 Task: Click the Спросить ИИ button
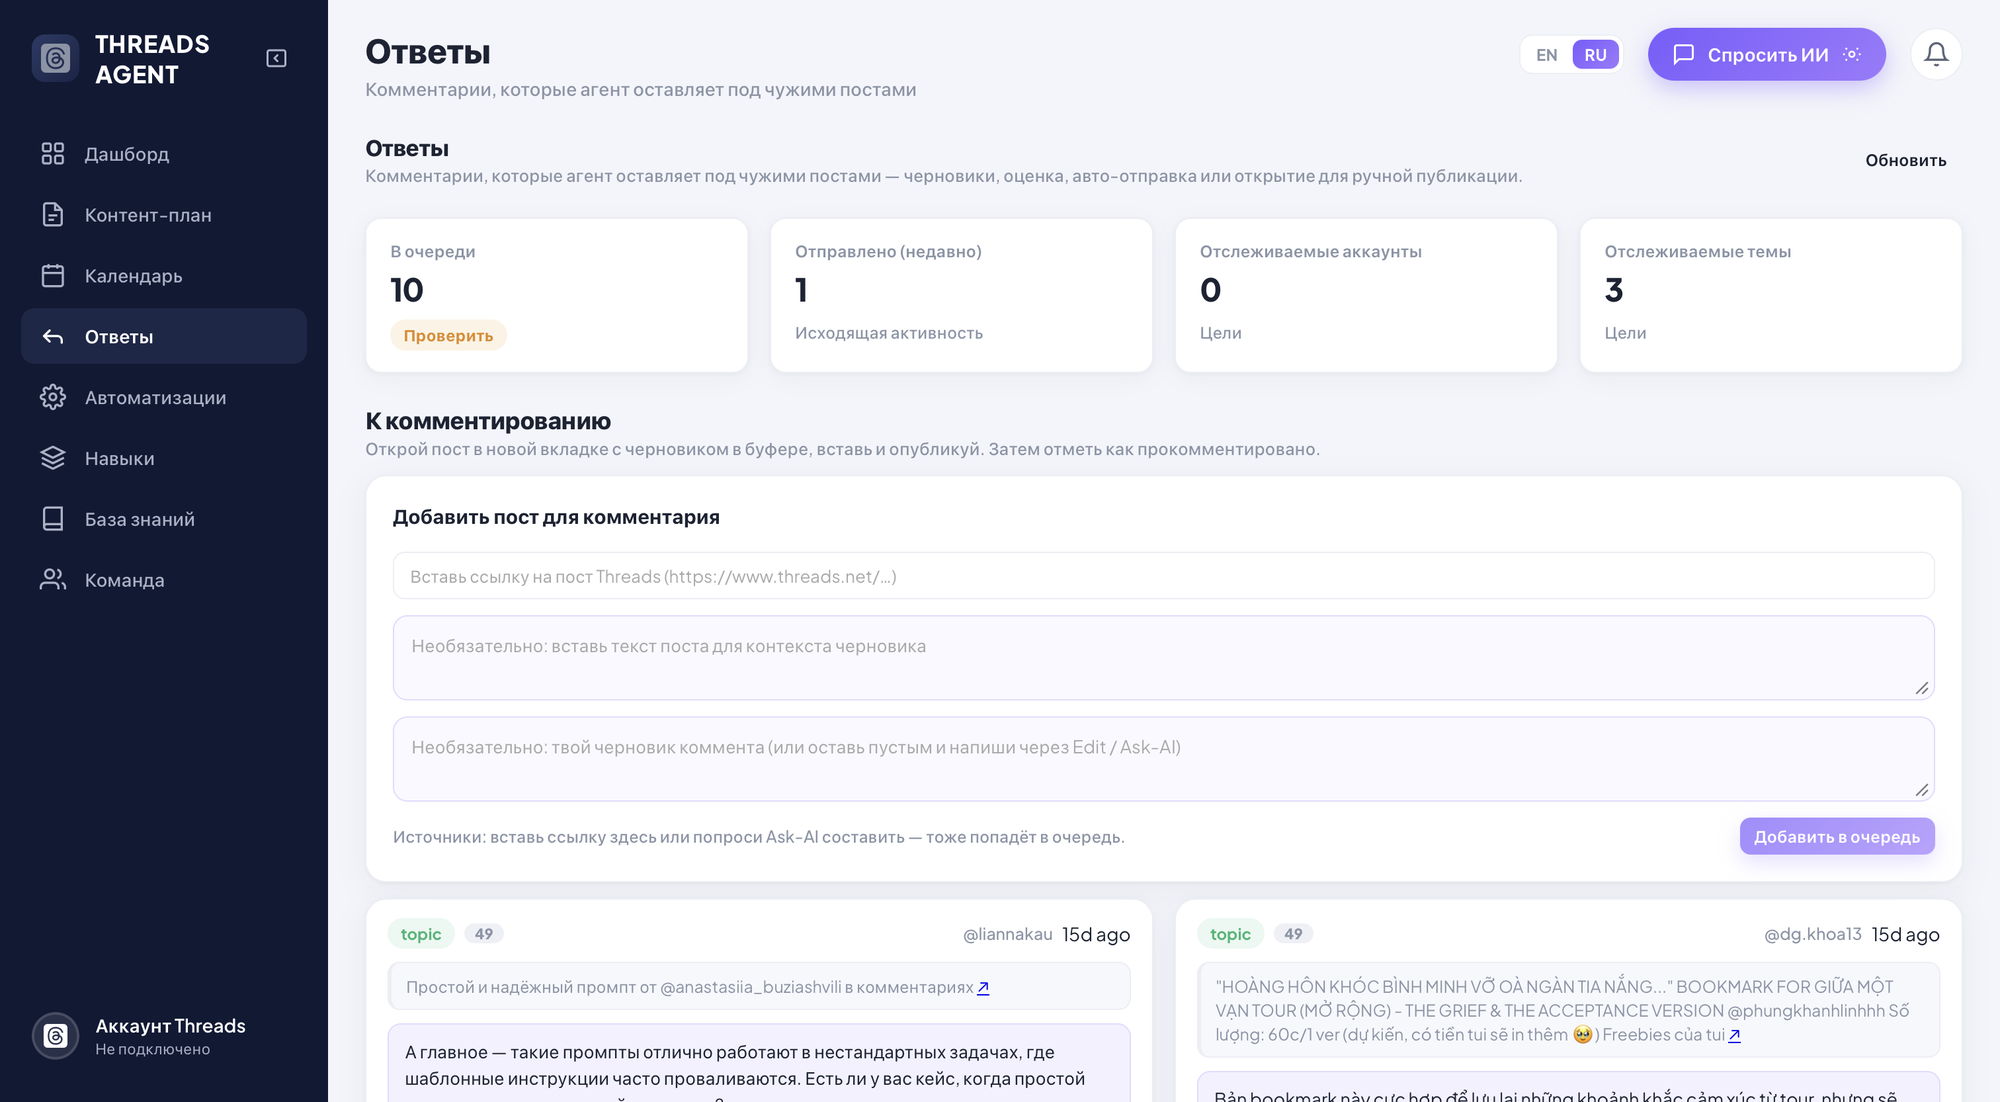click(1766, 54)
